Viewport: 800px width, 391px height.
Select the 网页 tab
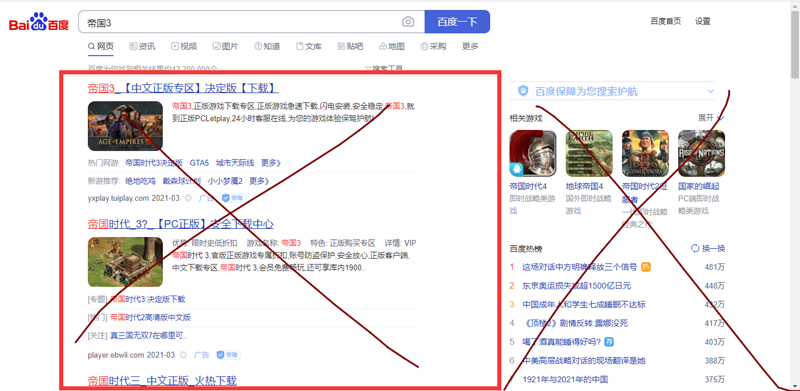tap(101, 46)
